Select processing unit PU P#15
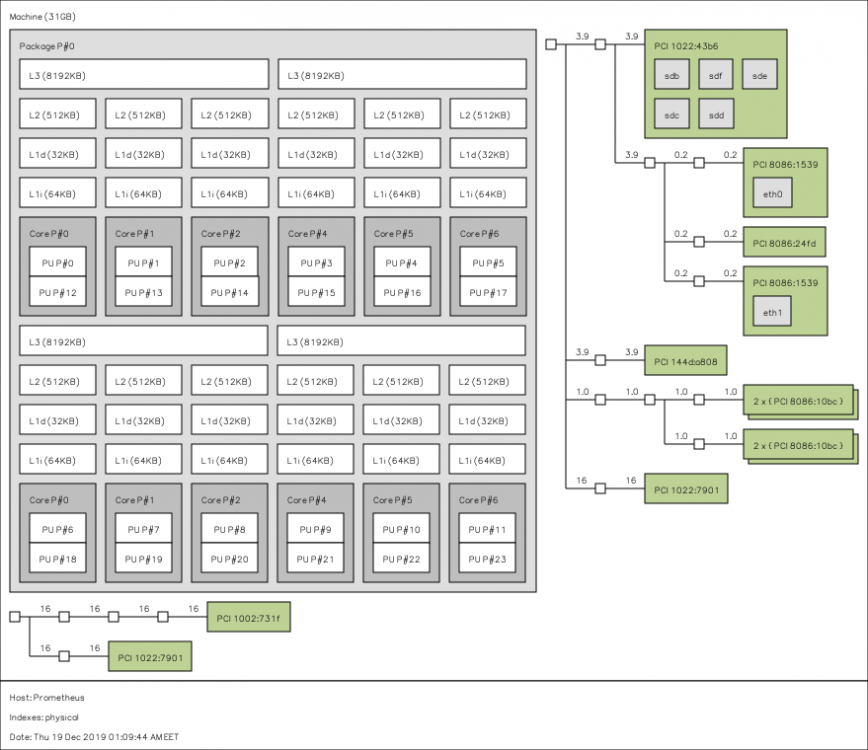 point(316,291)
